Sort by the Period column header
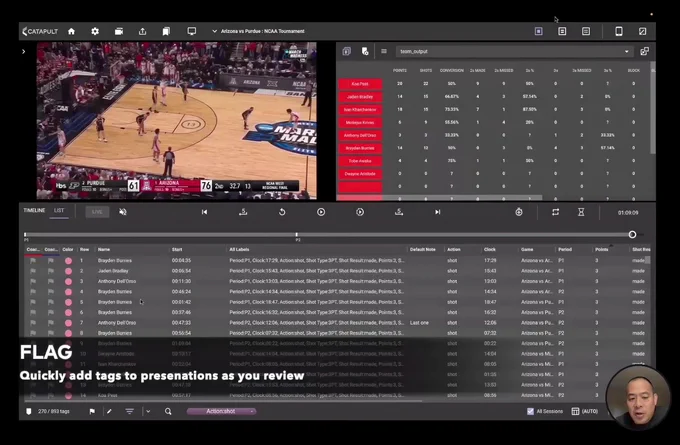This screenshot has height=445, width=680. 565,249
